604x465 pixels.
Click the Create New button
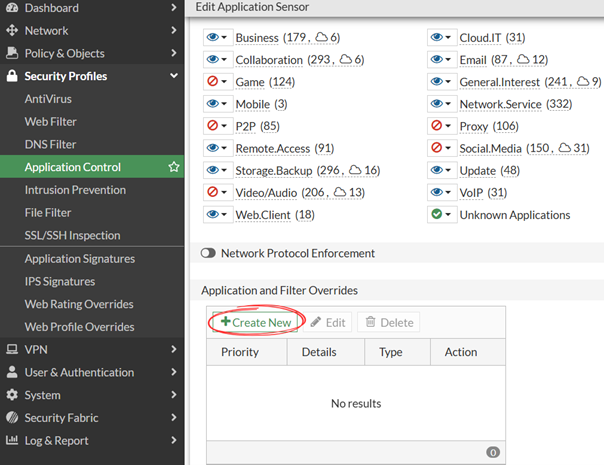[256, 323]
